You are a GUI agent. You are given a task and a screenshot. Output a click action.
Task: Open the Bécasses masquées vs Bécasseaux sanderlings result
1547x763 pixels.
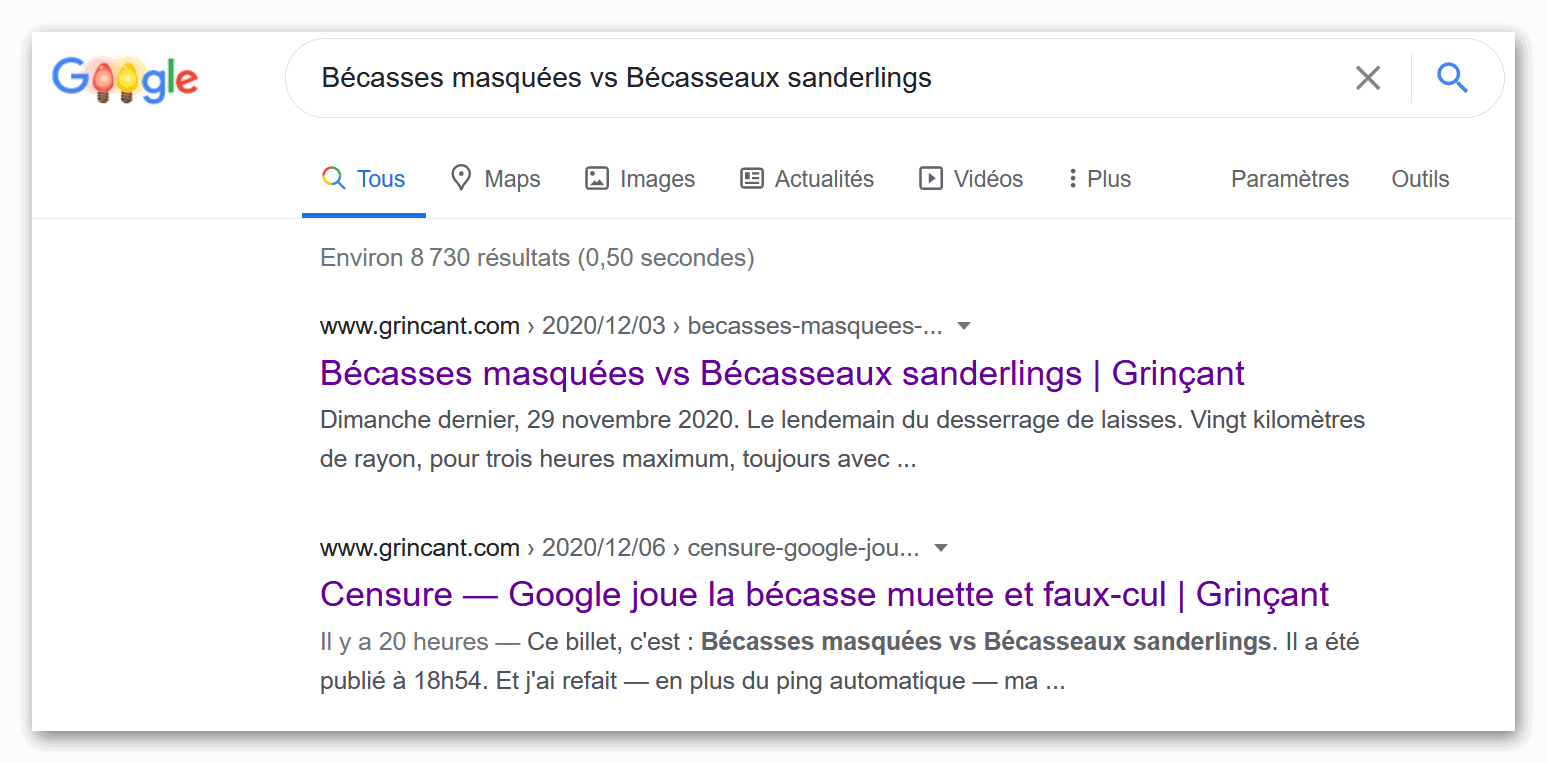point(782,373)
